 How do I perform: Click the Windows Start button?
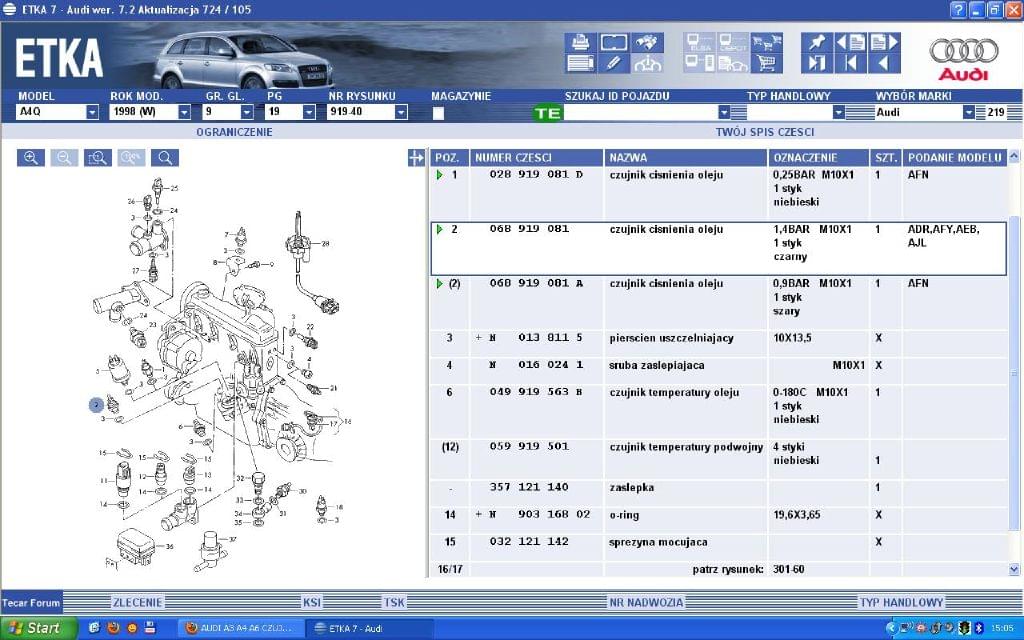(x=39, y=628)
